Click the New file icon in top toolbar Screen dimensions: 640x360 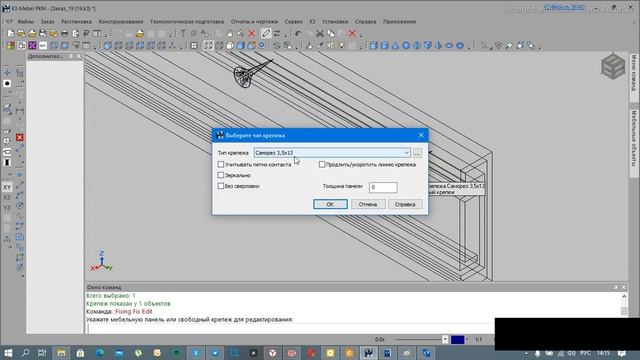click(x=11, y=33)
